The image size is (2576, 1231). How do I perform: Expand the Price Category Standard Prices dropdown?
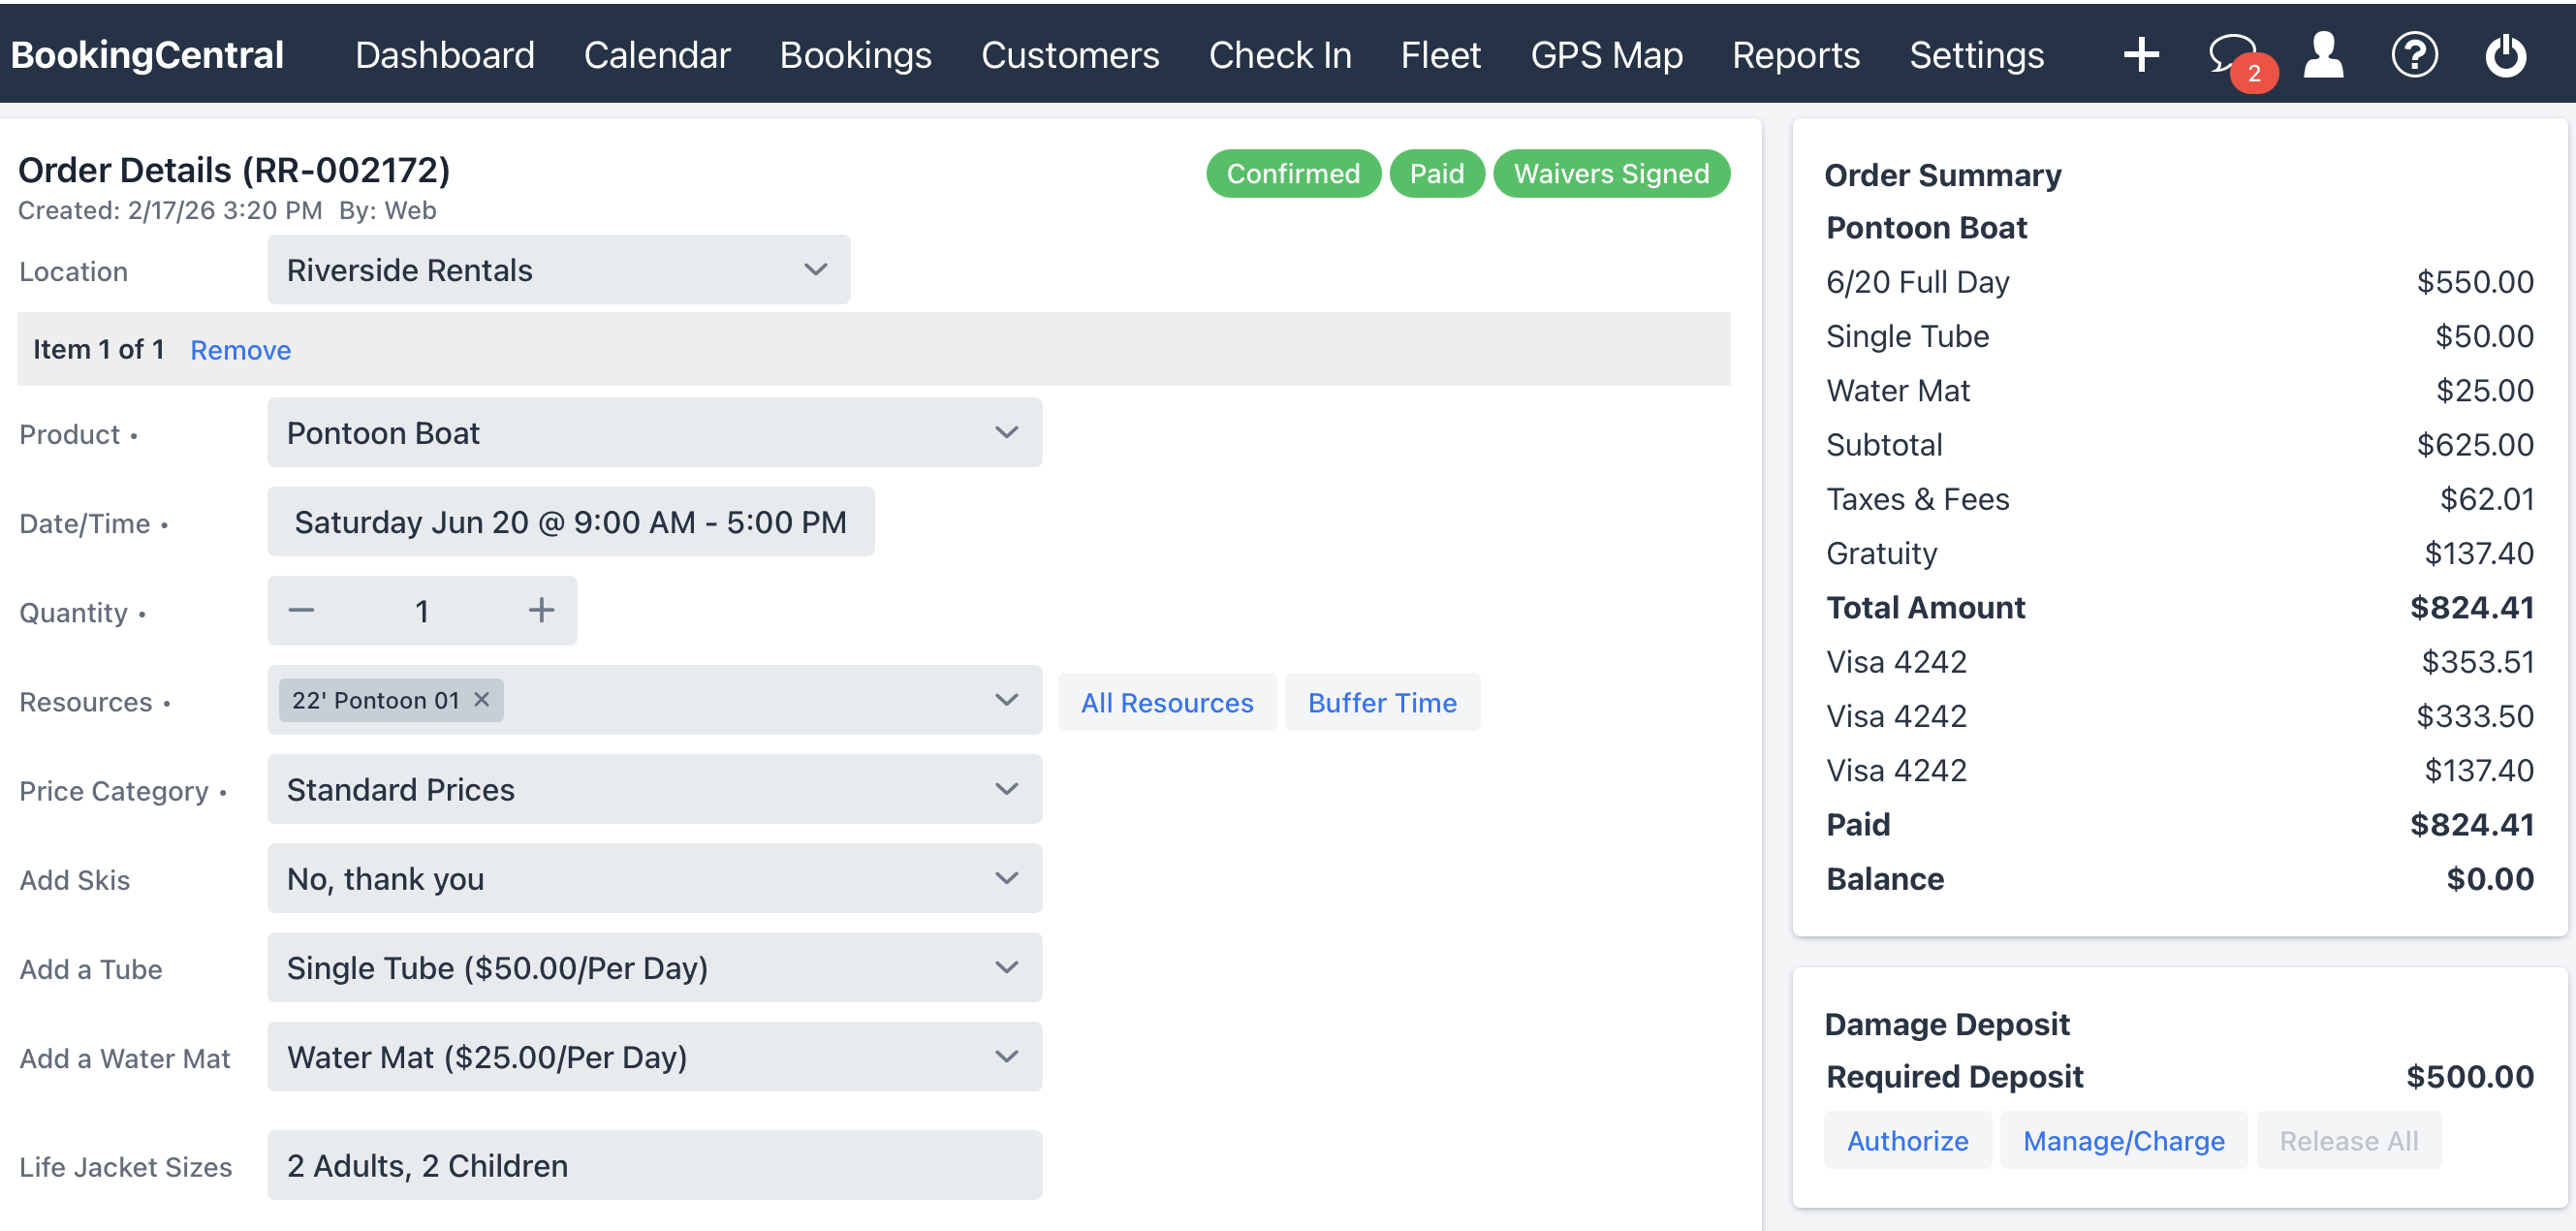654,789
